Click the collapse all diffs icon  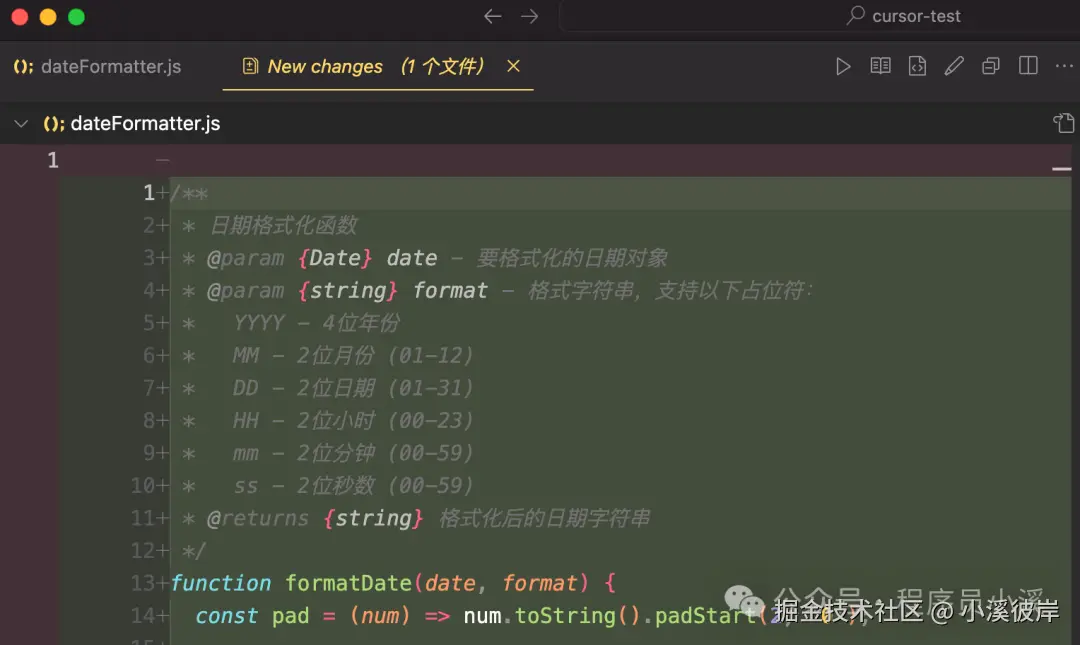point(991,66)
